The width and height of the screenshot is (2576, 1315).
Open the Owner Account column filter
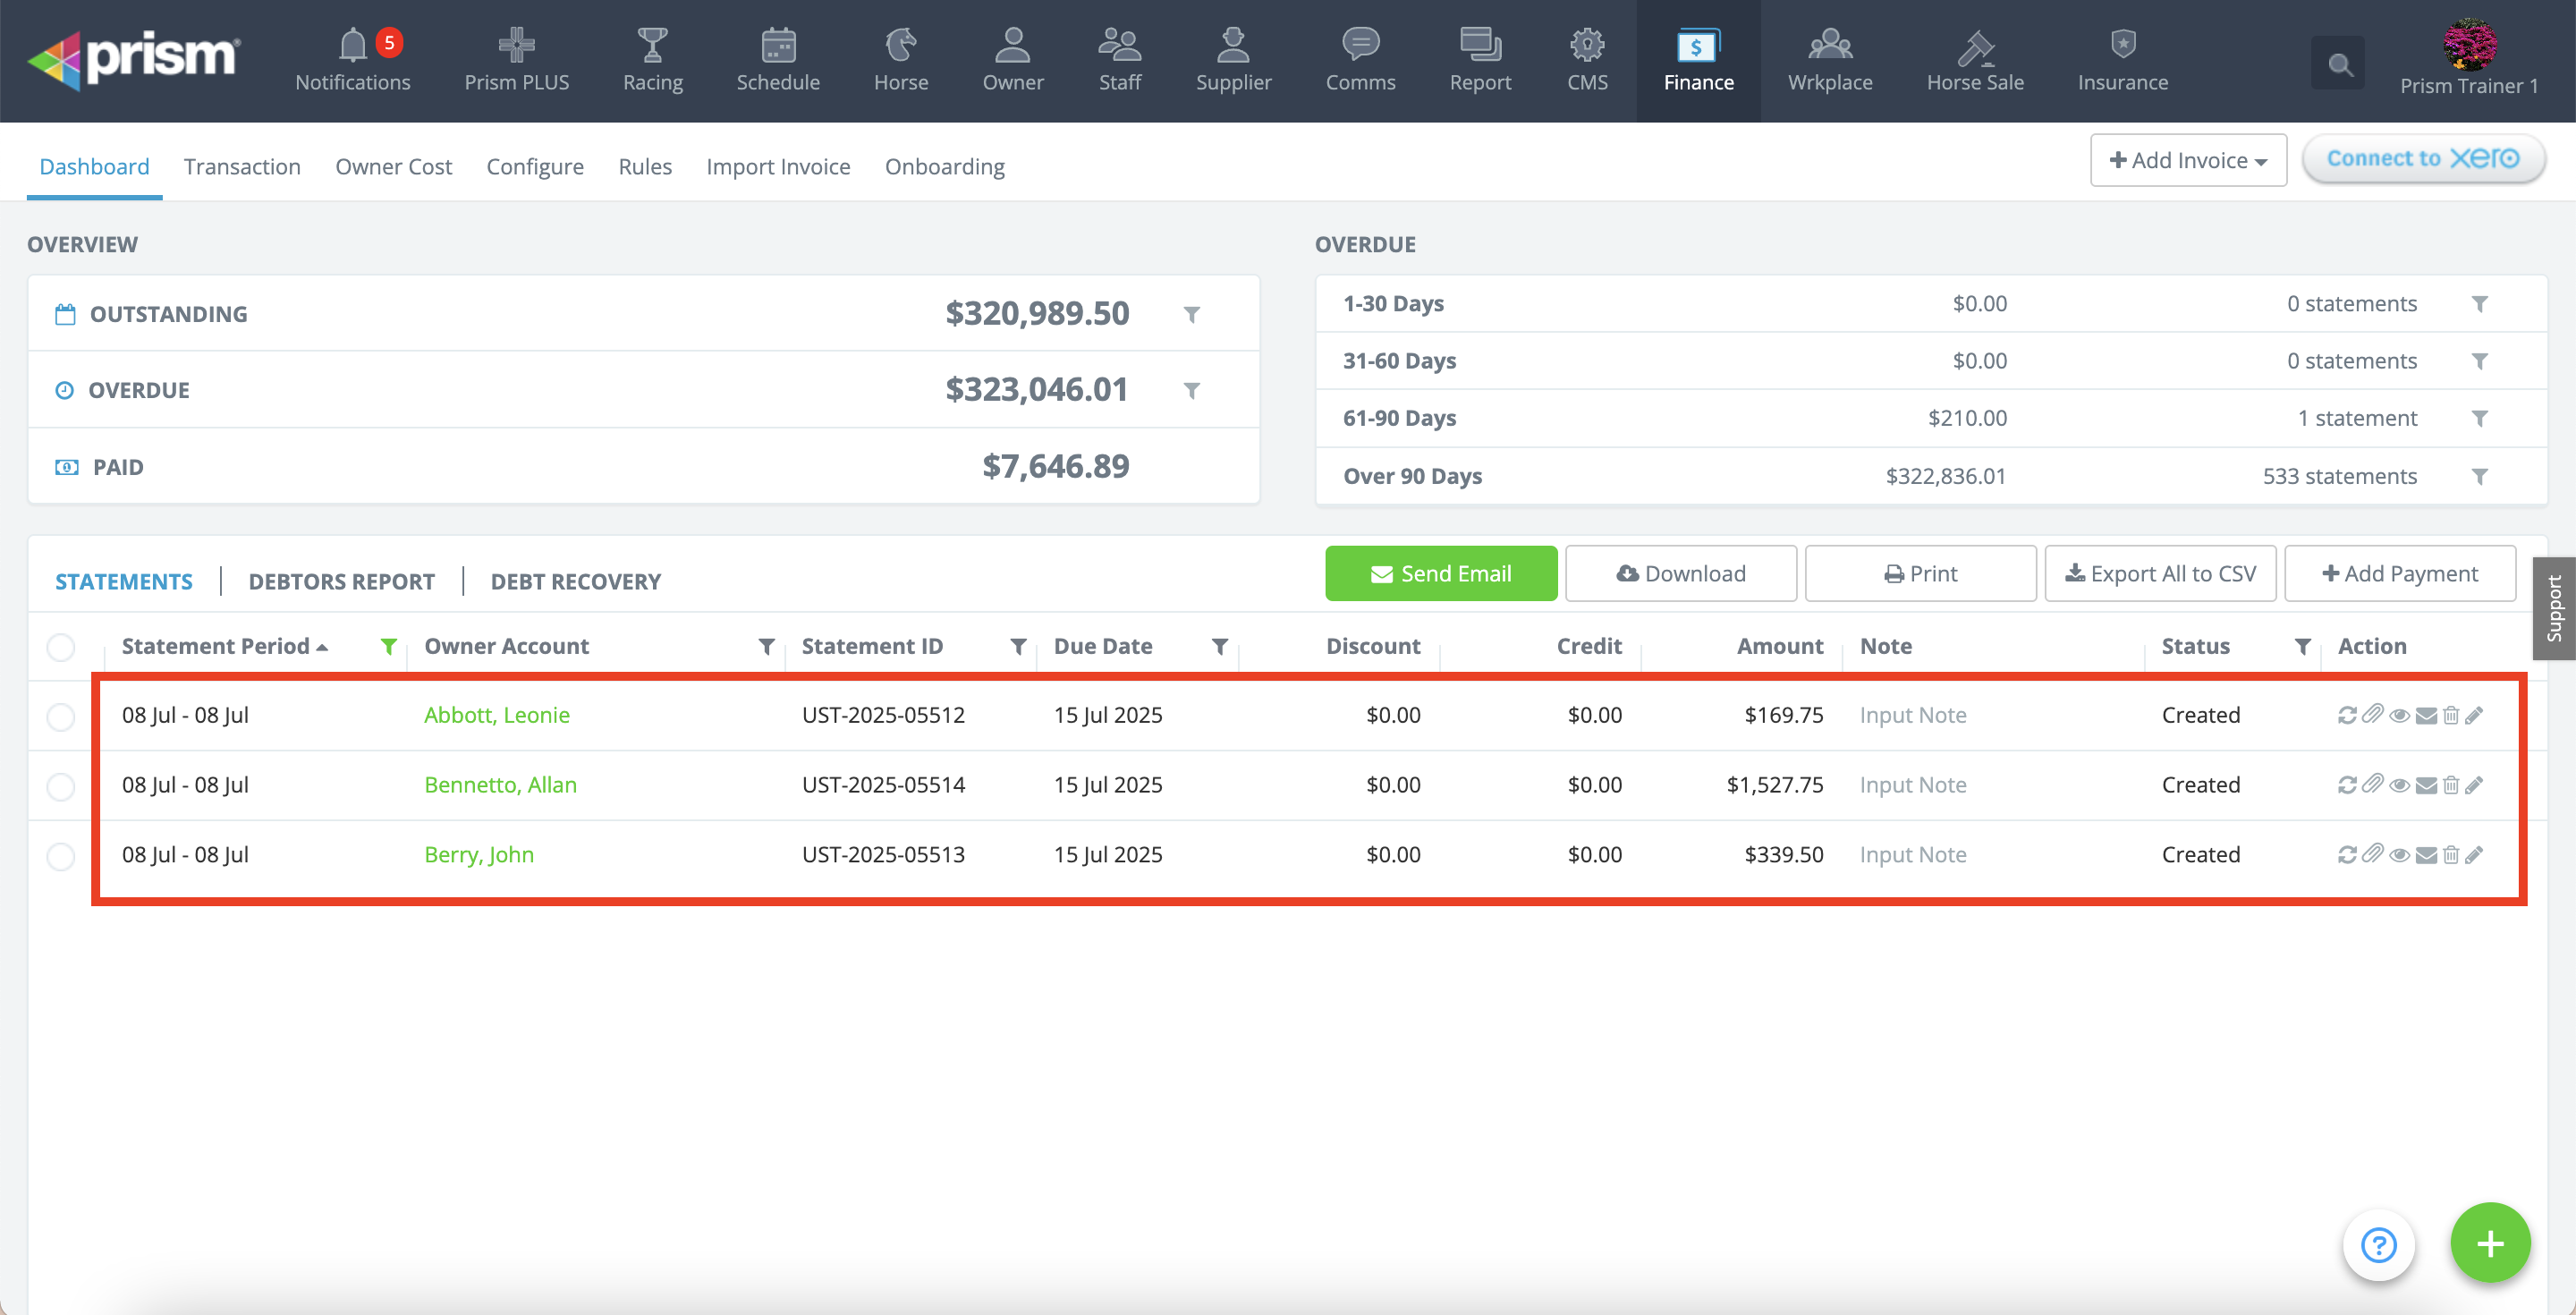pyautogui.click(x=766, y=647)
